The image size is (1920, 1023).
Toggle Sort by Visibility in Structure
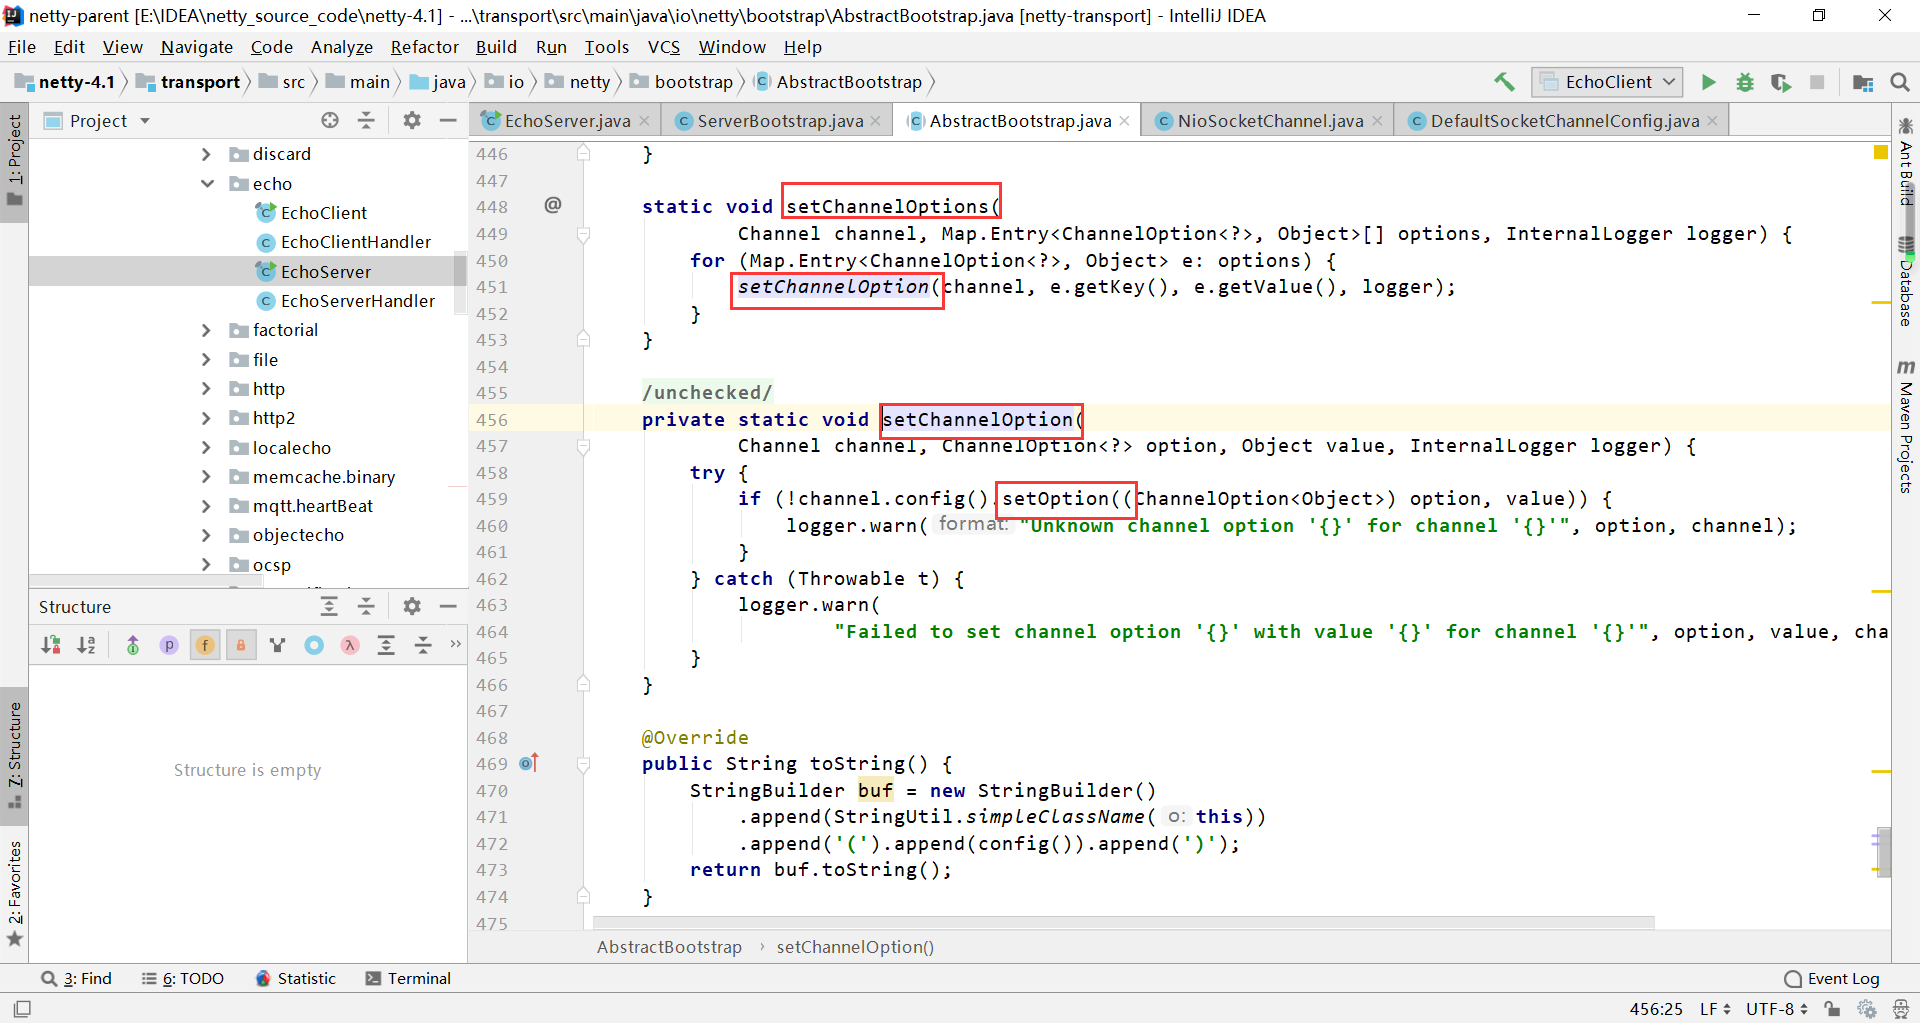[51, 645]
